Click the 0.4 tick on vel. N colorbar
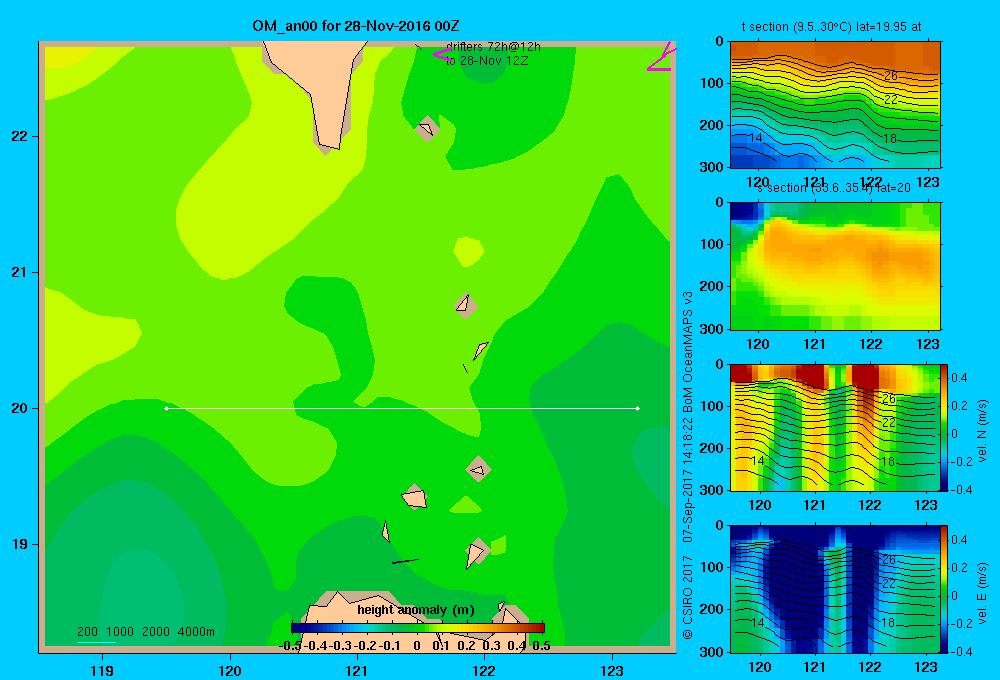Viewport: 1000px width, 680px height. coord(960,378)
